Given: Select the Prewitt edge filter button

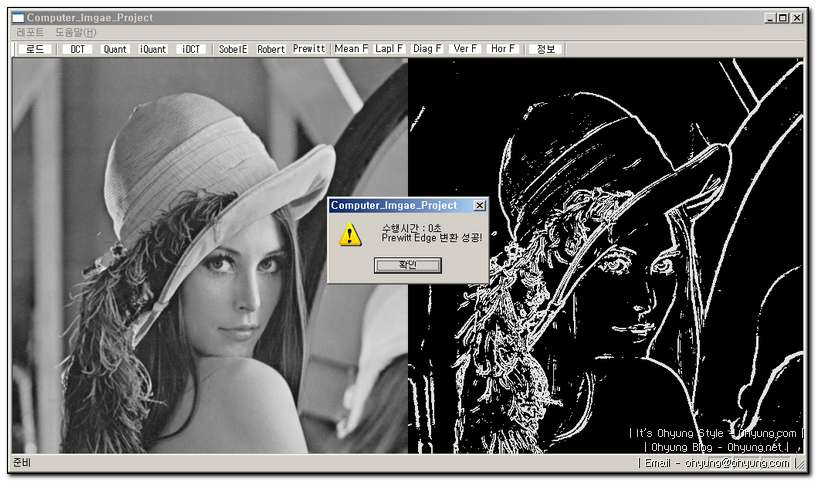Looking at the screenshot, I should pyautogui.click(x=309, y=48).
